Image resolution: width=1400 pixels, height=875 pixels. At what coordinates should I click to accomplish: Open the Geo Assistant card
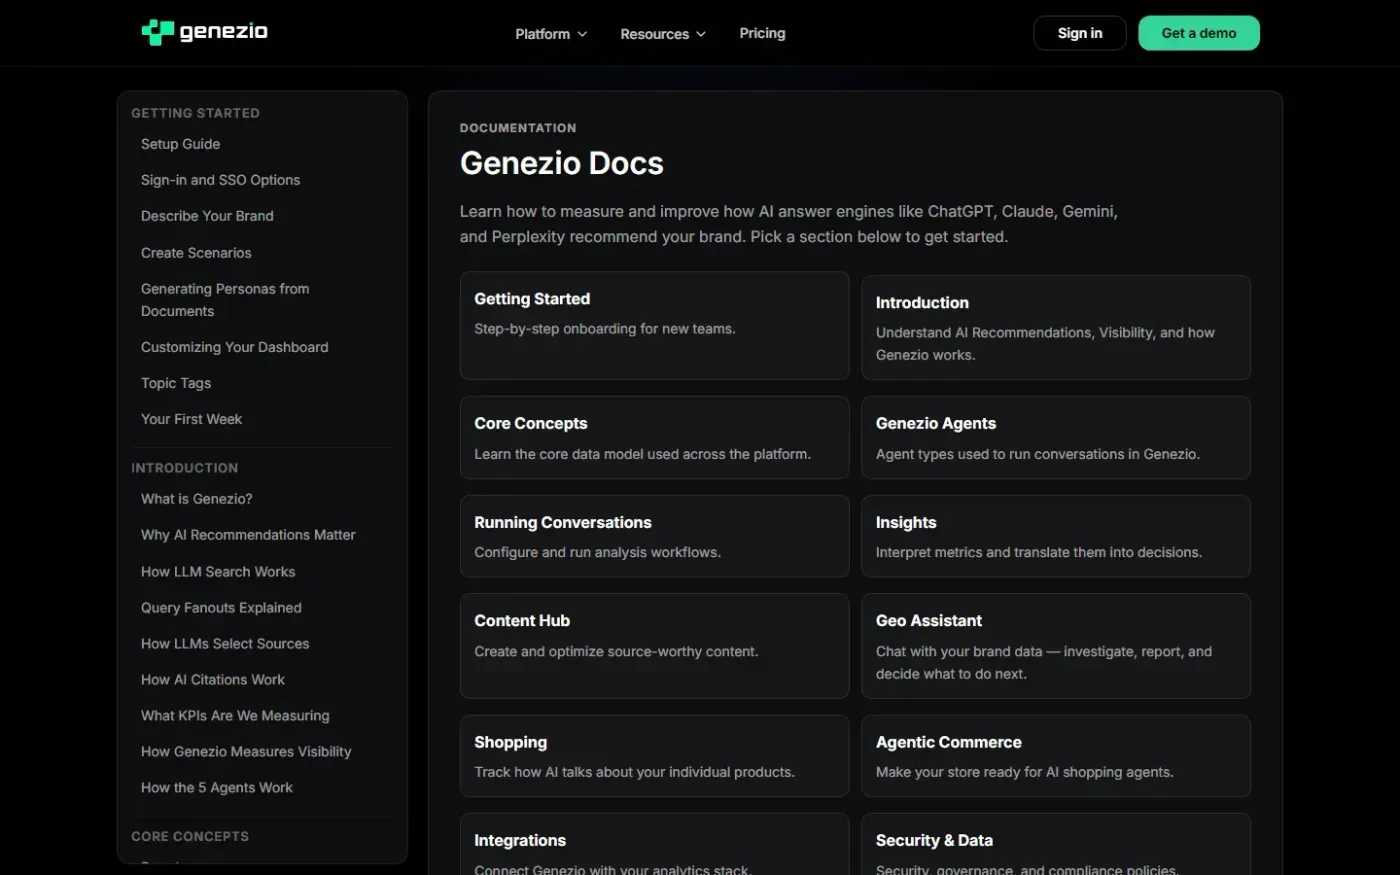tap(1056, 646)
